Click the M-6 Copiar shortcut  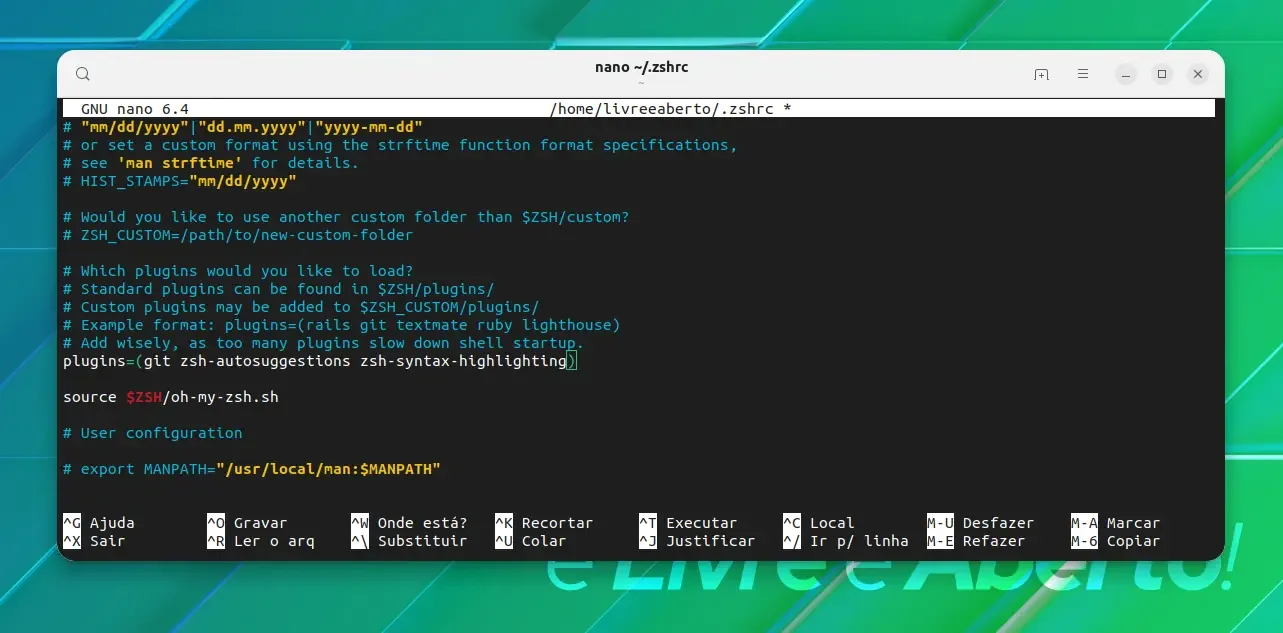pyautogui.click(x=1116, y=541)
